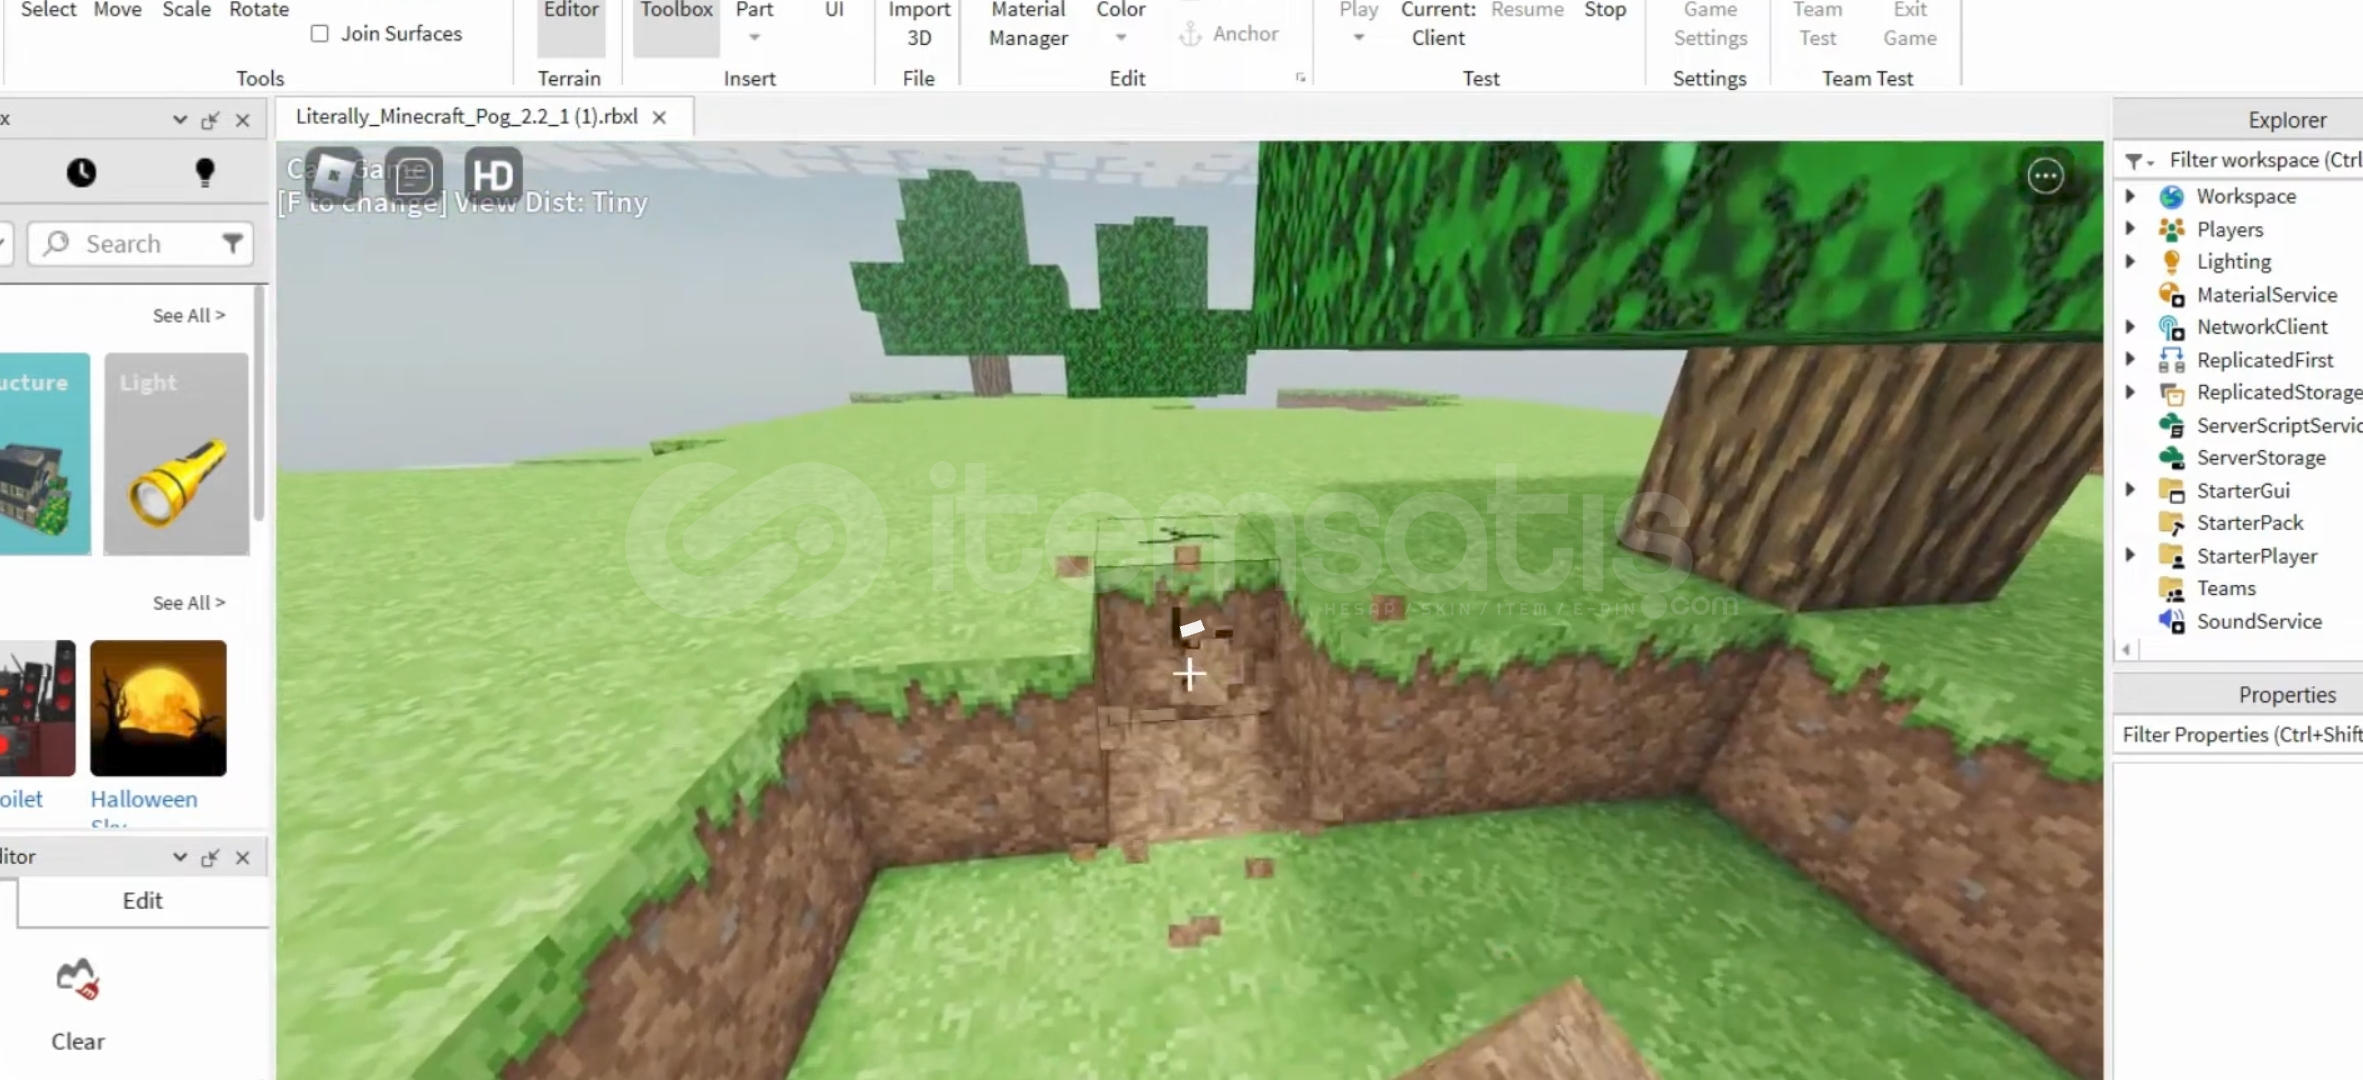
Task: Open the Play dropdown arrow
Action: 1358,38
